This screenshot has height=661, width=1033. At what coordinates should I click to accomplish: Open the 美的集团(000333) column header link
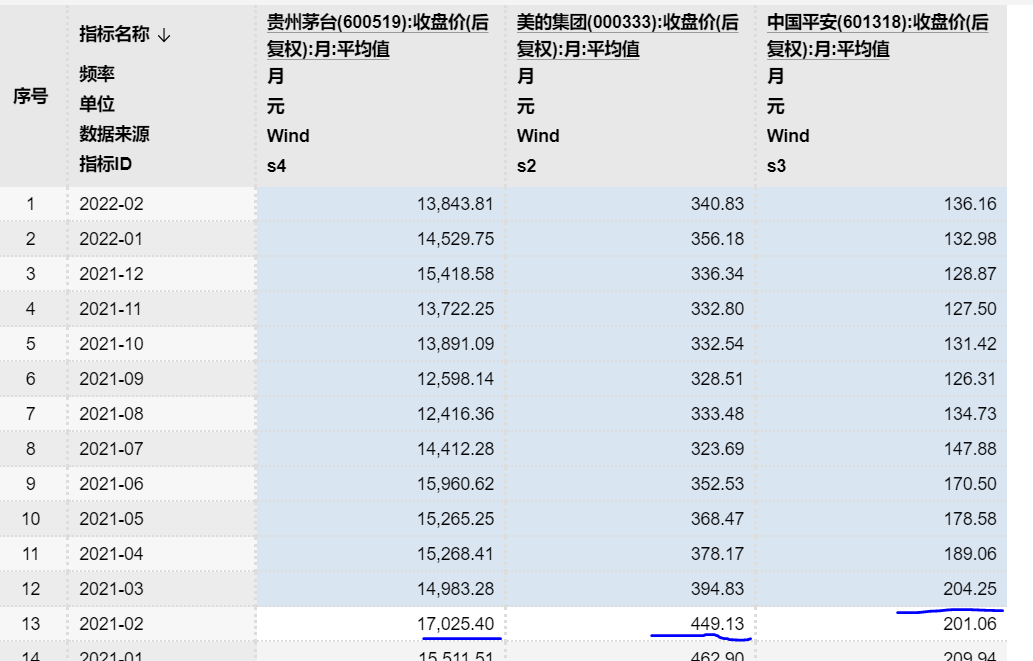(627, 35)
